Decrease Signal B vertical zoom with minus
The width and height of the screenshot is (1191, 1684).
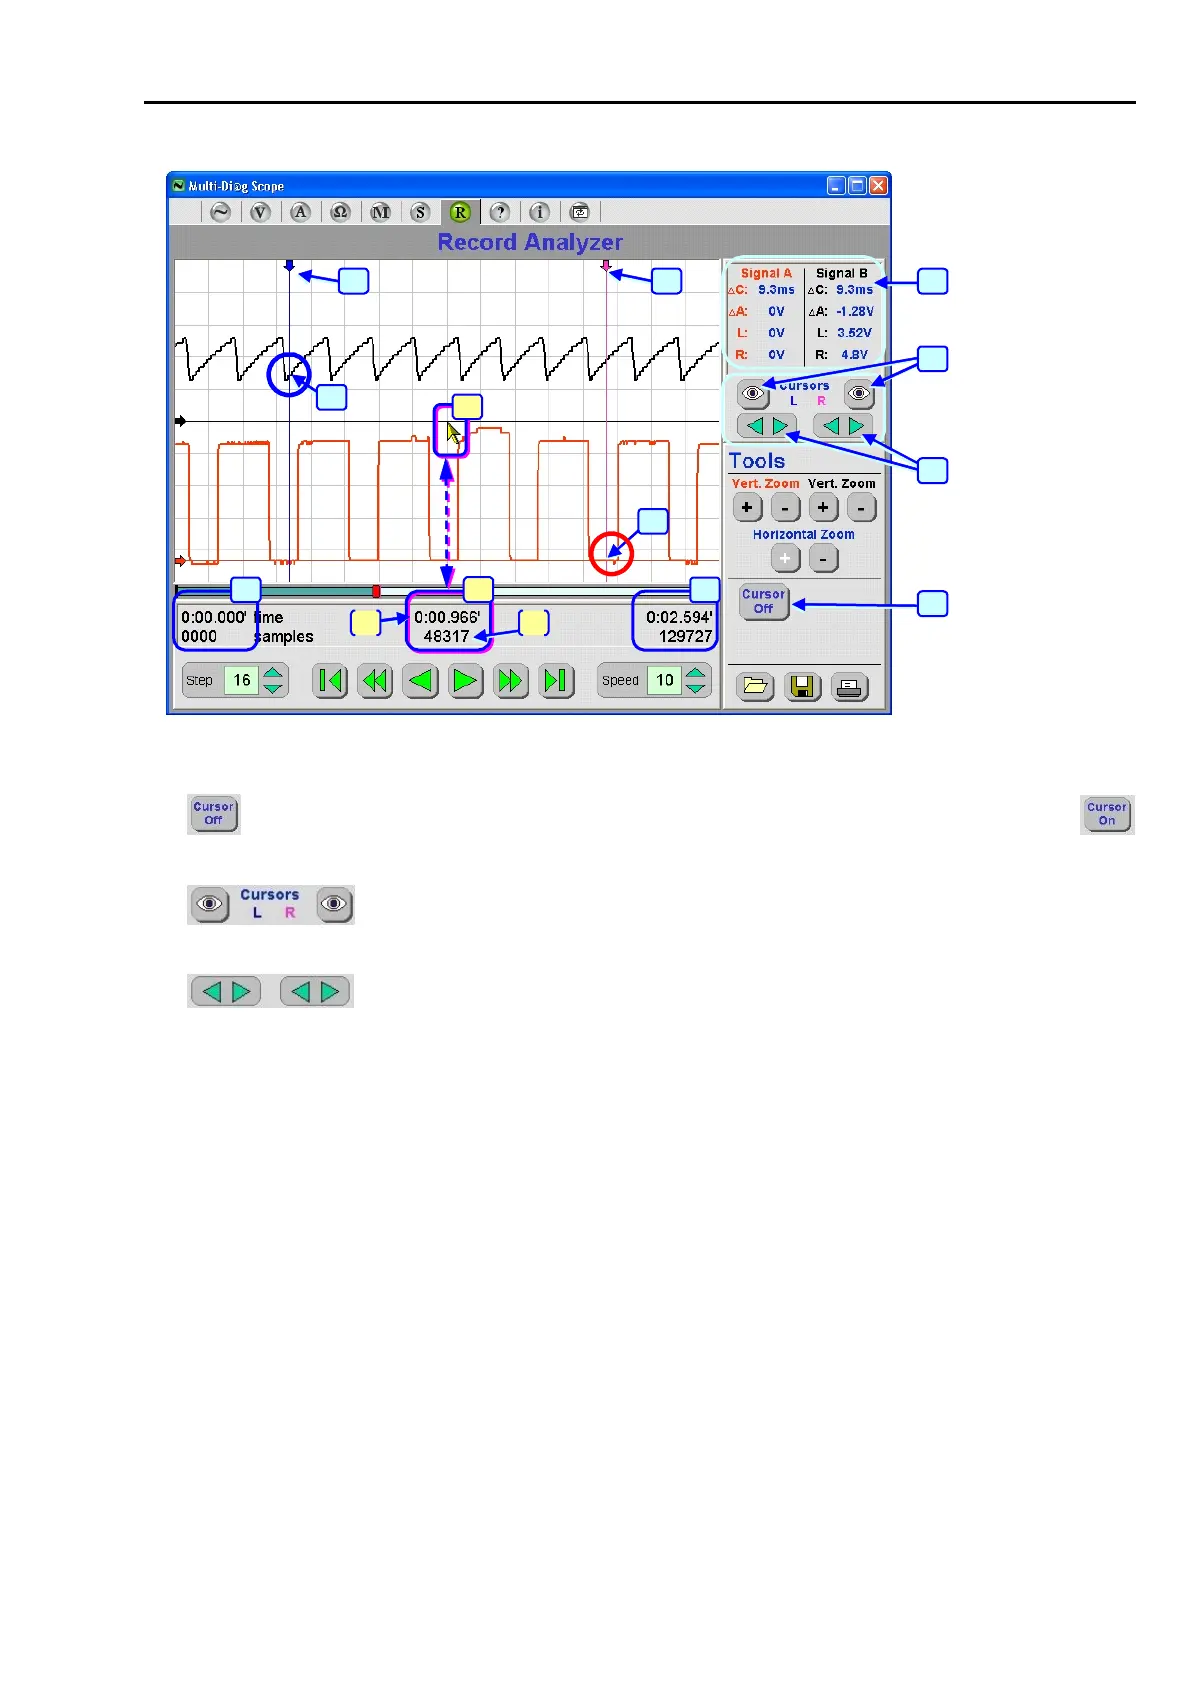[861, 508]
